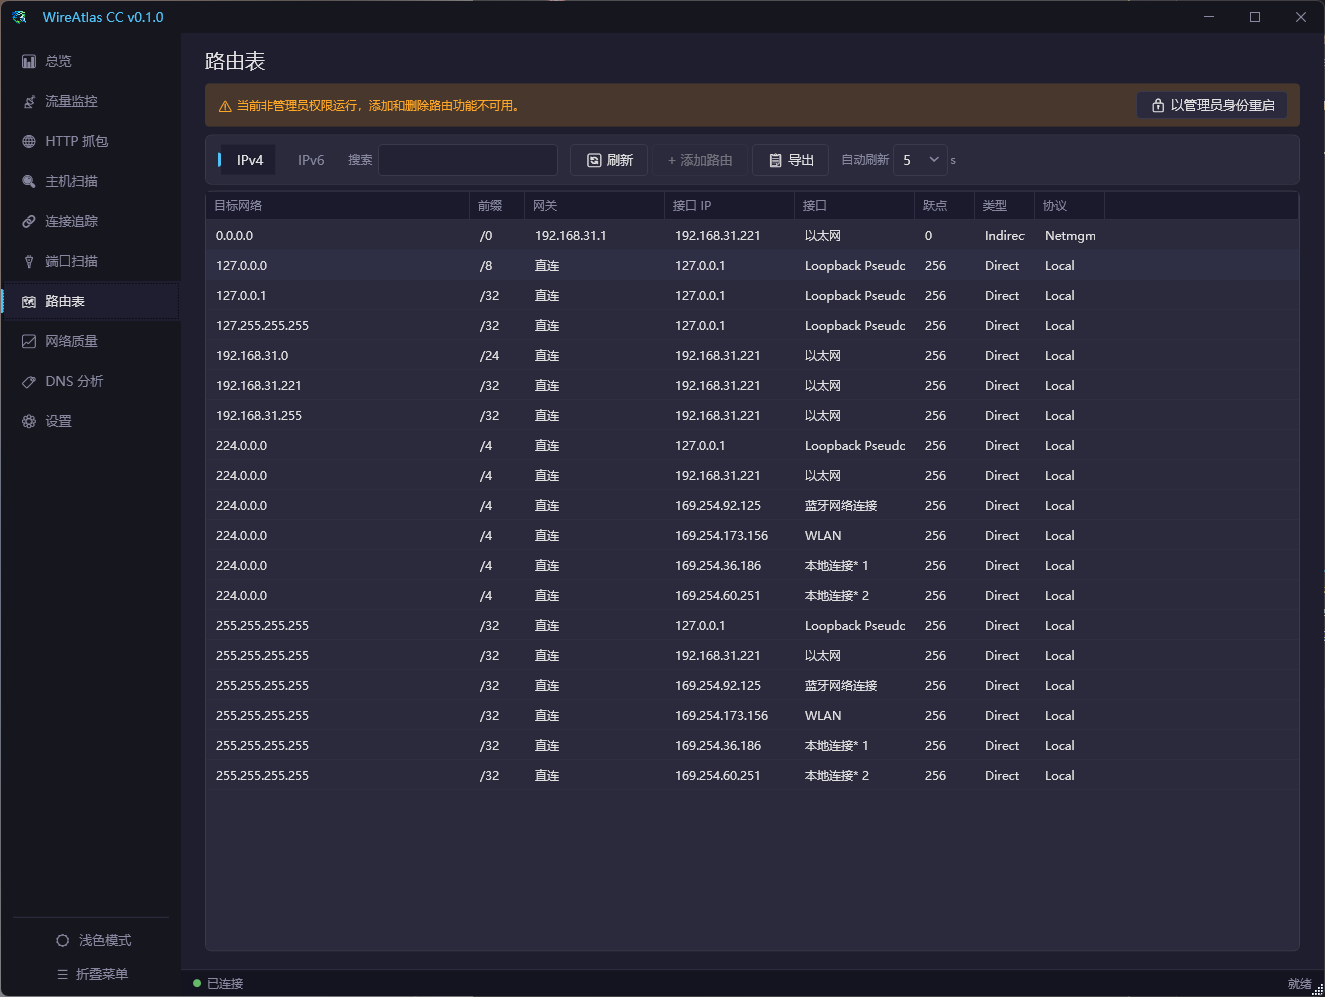Sort by 前缀 column header
Image resolution: width=1325 pixels, height=997 pixels.
point(497,205)
